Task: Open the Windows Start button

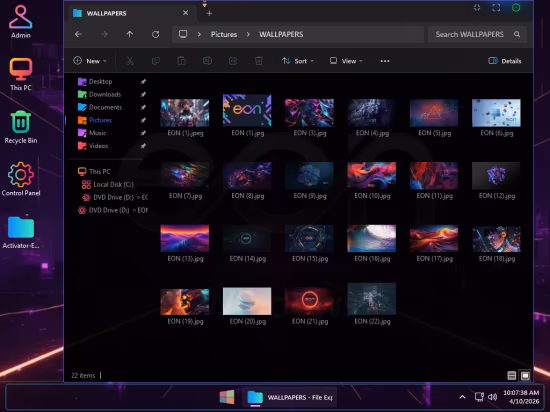Action: coord(227,397)
